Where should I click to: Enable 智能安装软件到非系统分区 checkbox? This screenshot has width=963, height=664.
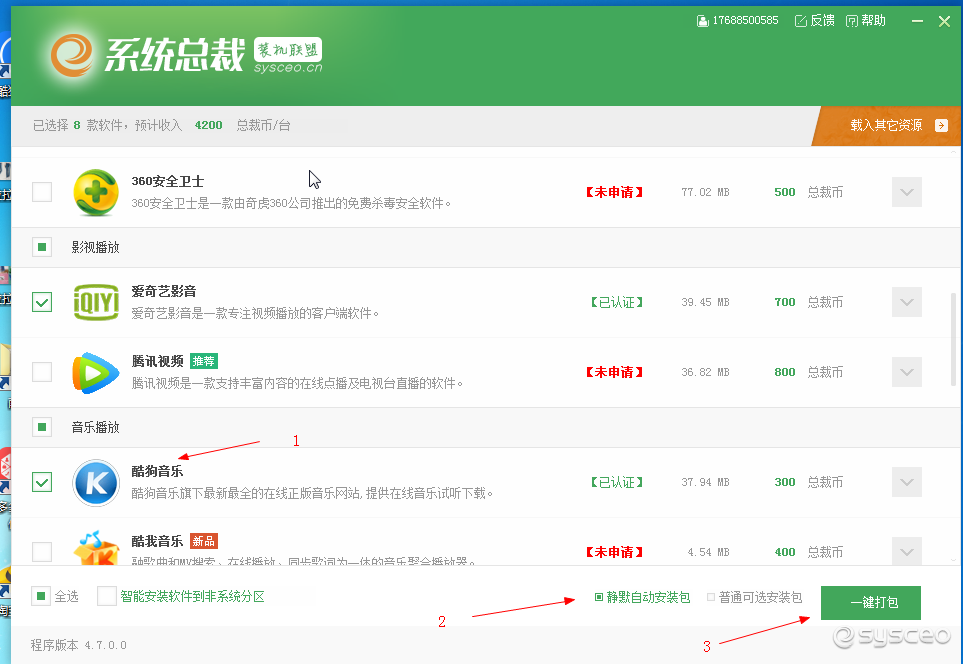(107, 596)
